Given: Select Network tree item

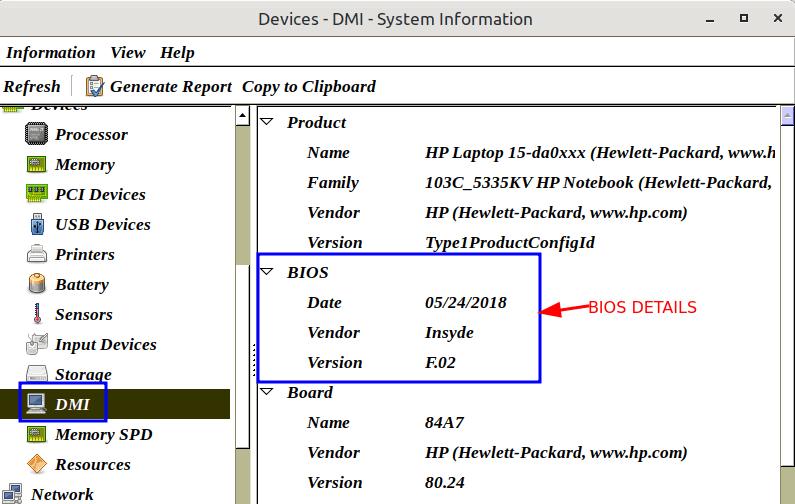Looking at the screenshot, I should 62,494.
